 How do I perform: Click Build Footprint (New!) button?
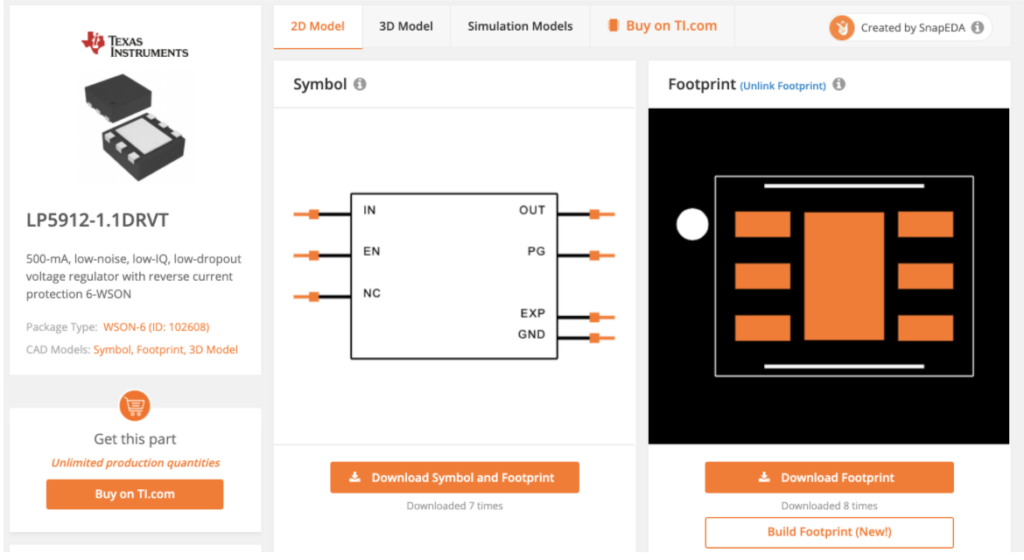coord(829,532)
